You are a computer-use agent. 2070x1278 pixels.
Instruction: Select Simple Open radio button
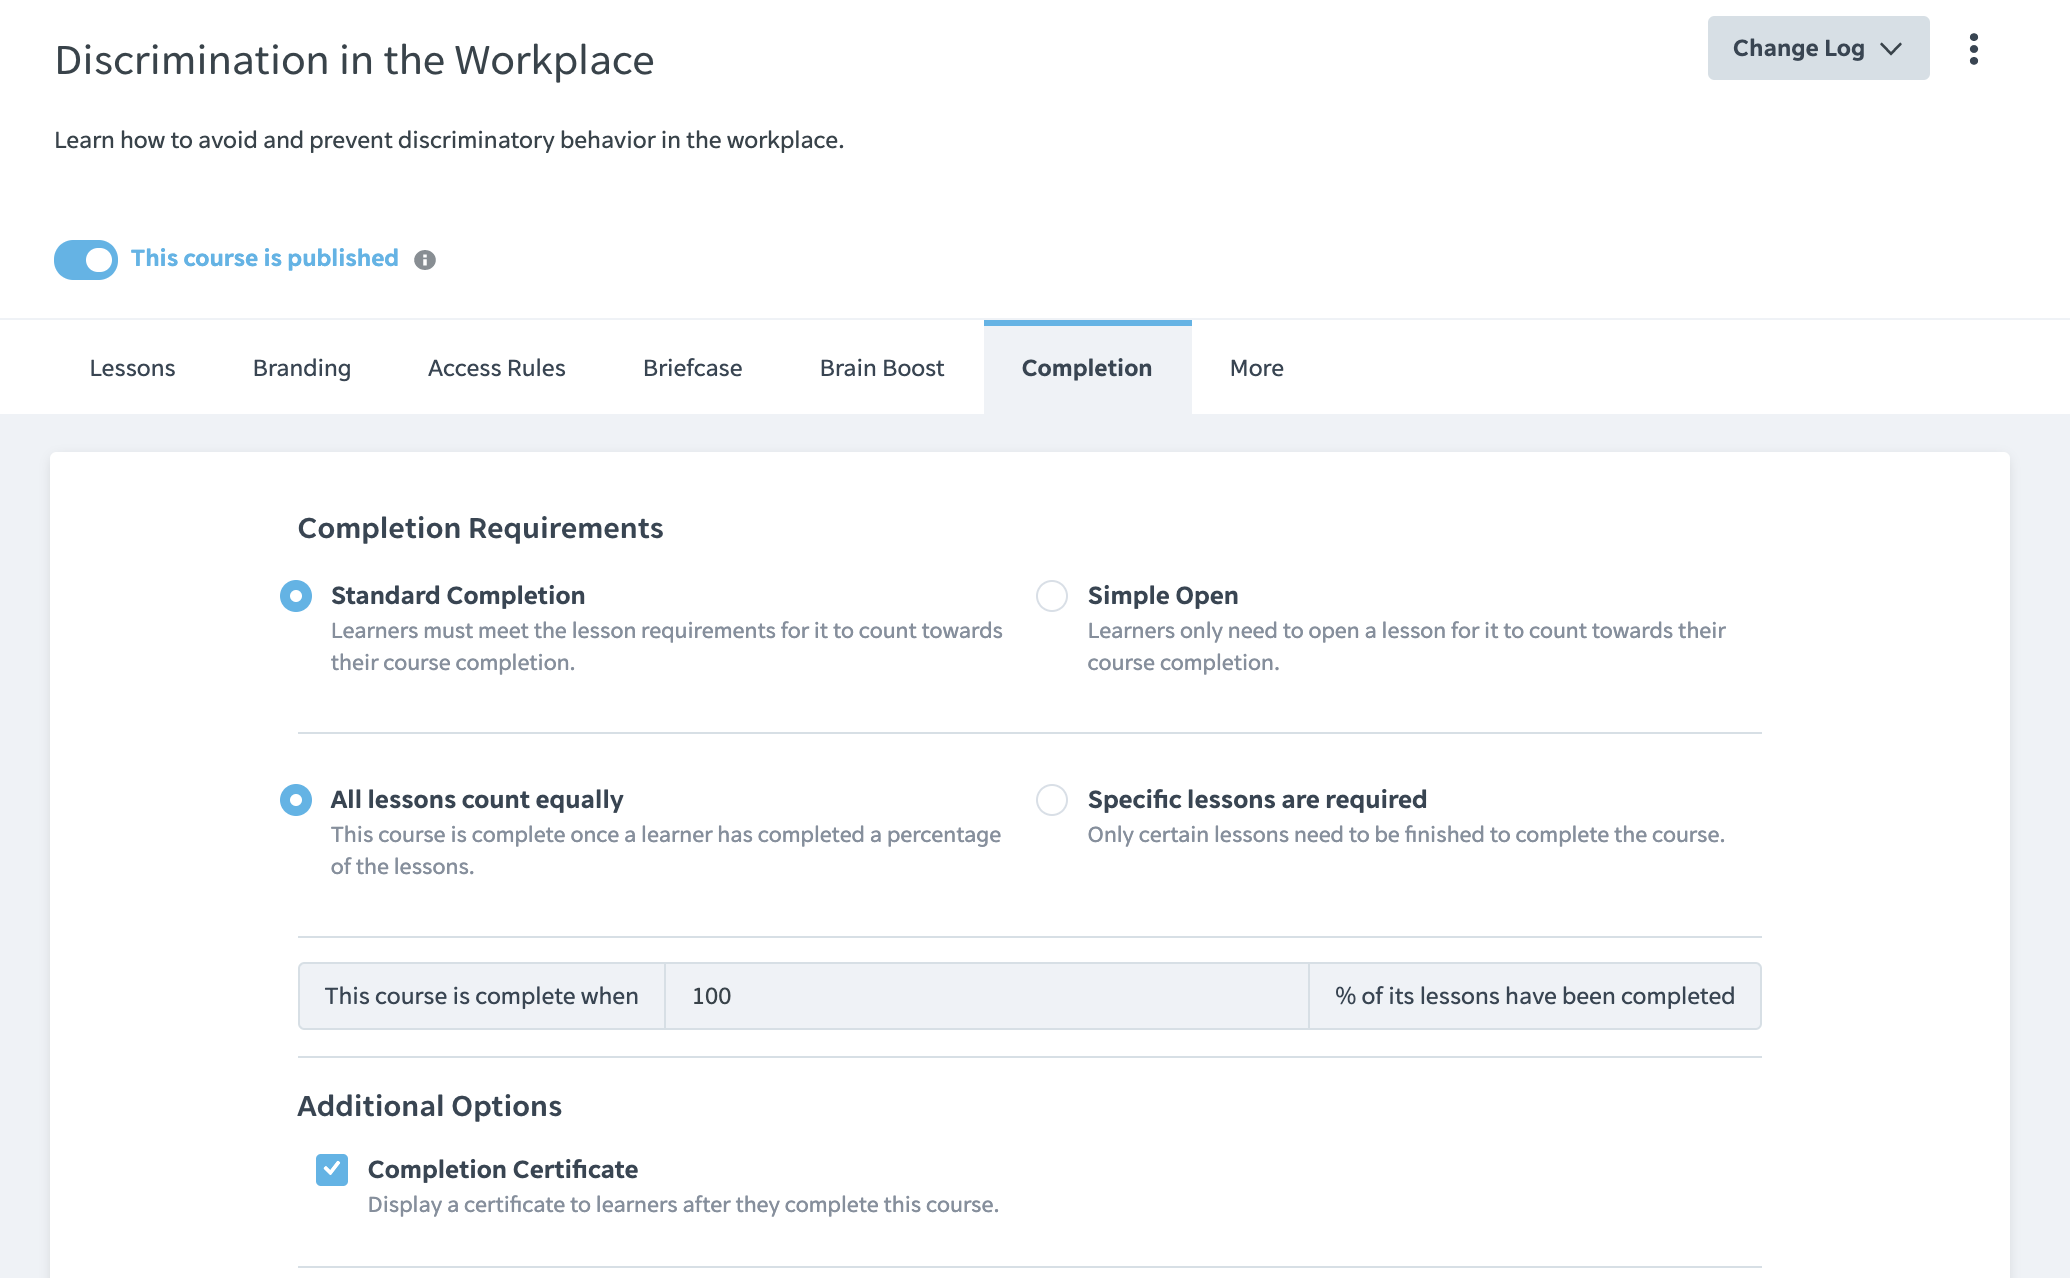(1052, 596)
